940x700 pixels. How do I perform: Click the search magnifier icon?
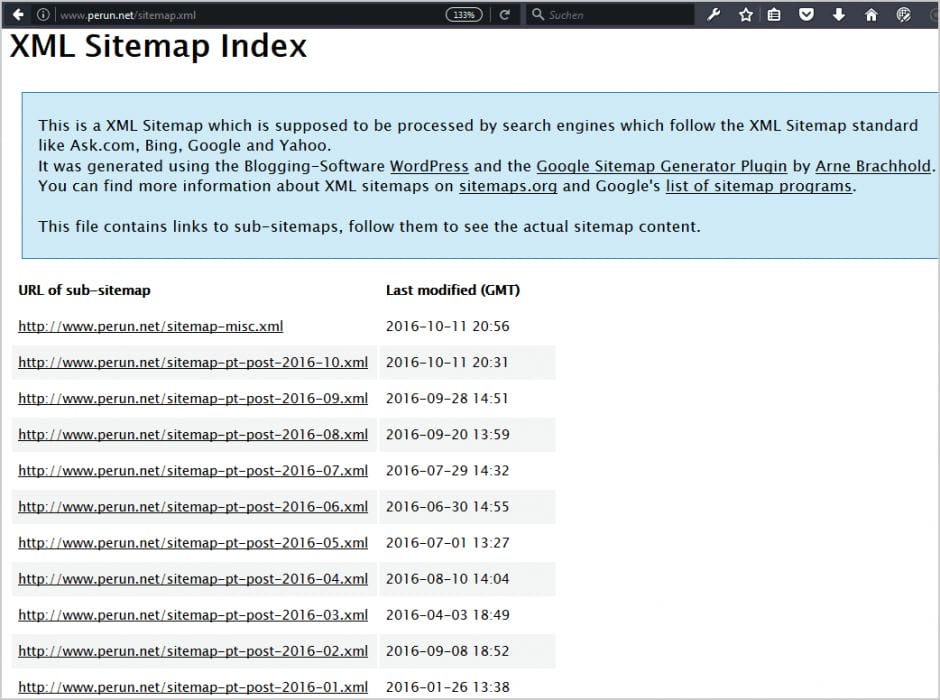point(538,14)
